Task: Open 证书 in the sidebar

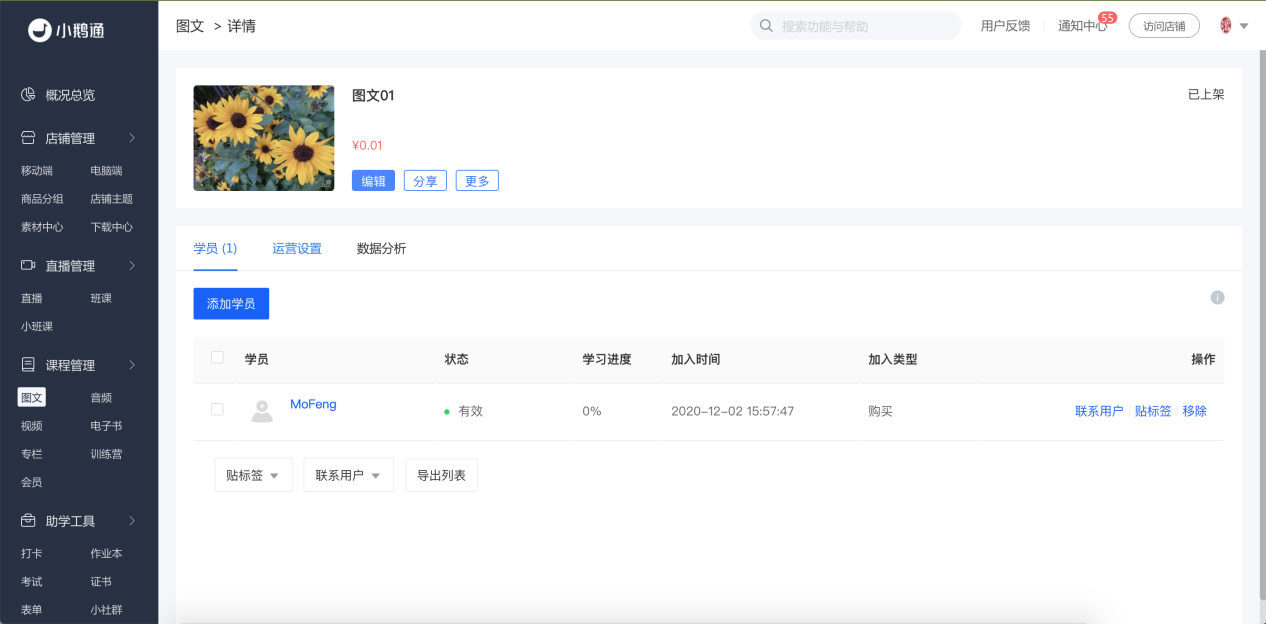Action: coord(101,581)
